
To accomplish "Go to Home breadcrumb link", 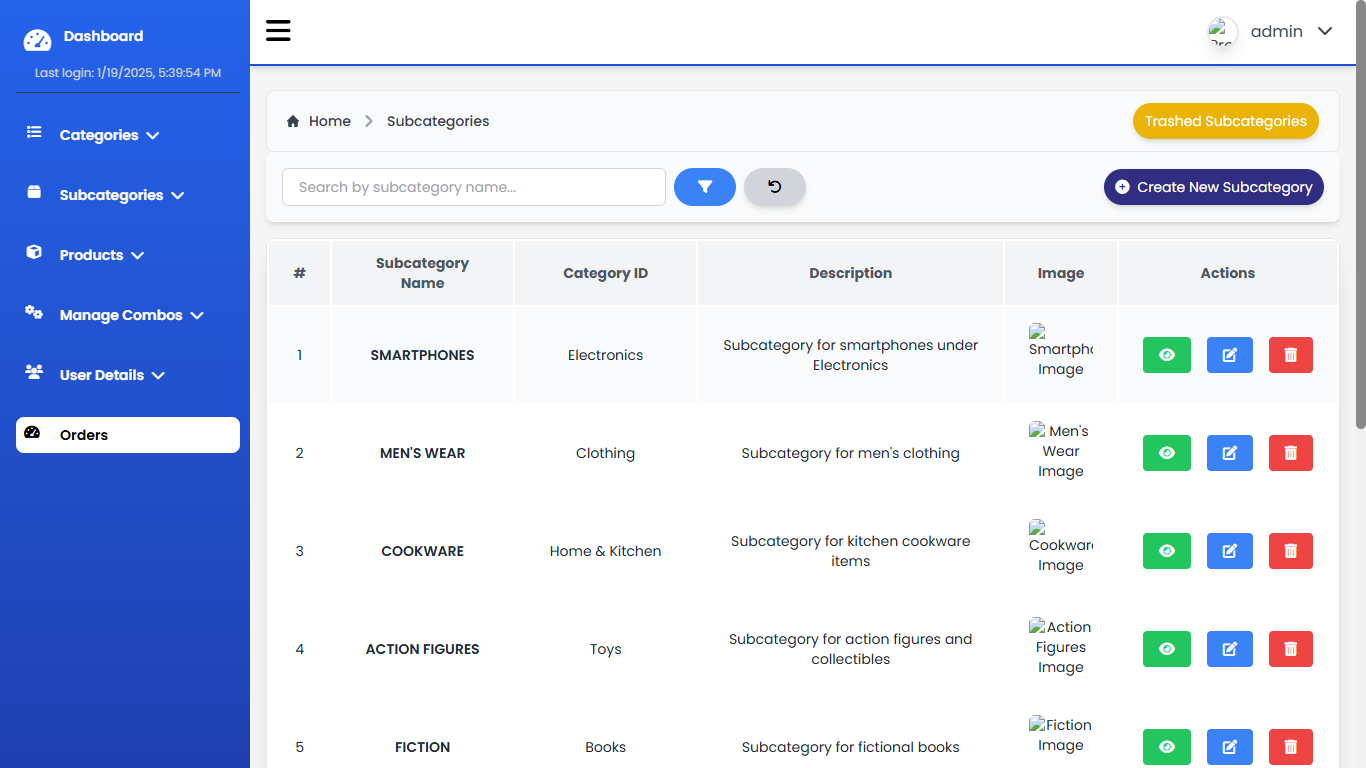I will pyautogui.click(x=330, y=121).
